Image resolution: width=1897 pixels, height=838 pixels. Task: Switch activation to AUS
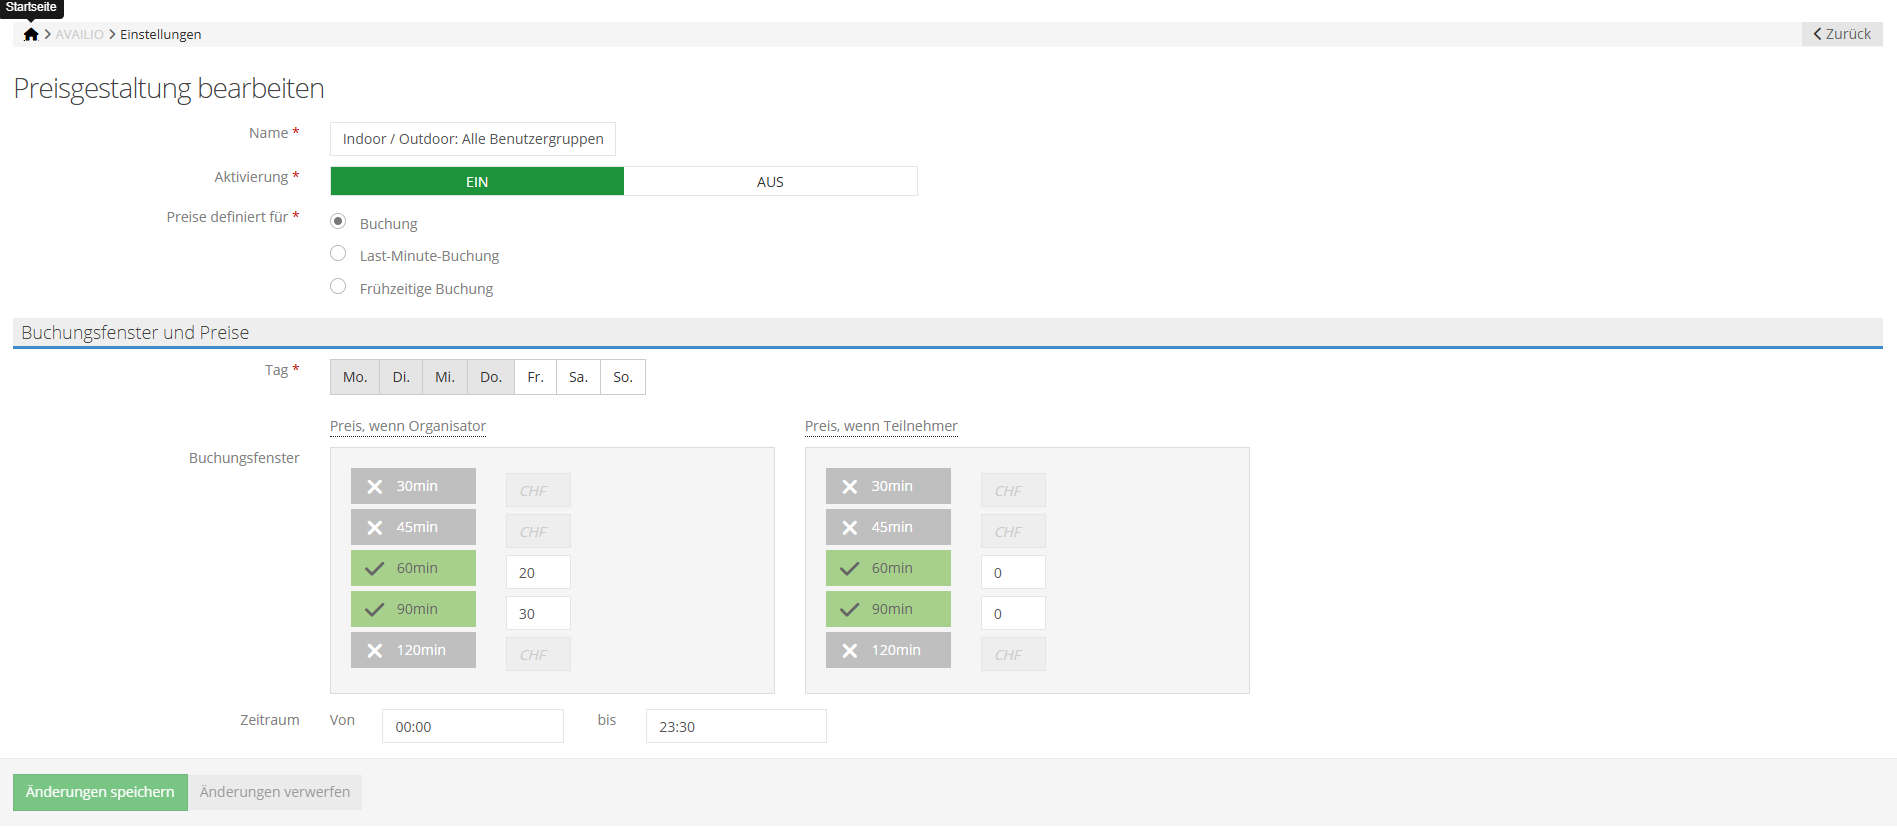click(770, 182)
